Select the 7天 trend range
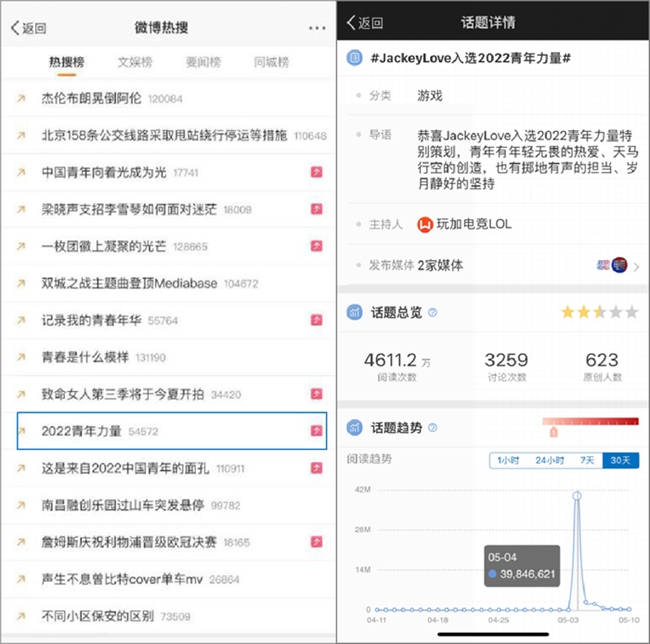Viewport: 650px width, 644px height. point(587,460)
